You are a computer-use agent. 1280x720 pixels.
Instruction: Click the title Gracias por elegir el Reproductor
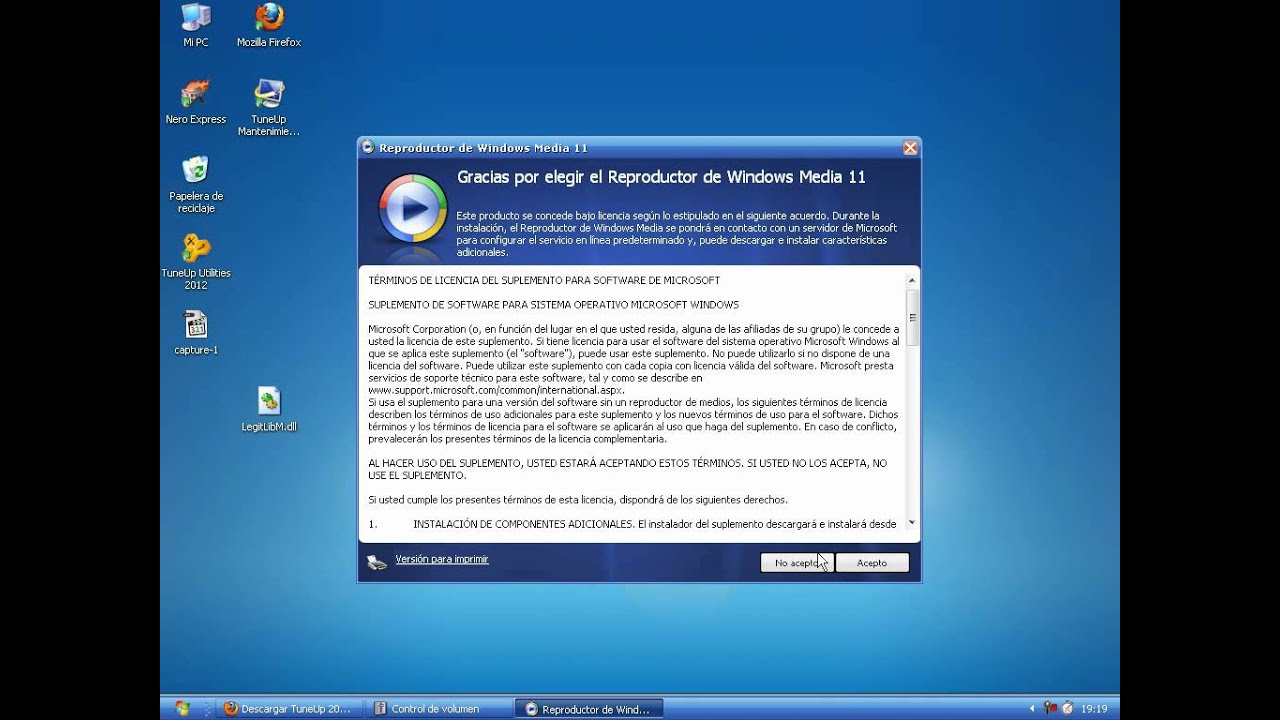pos(661,177)
